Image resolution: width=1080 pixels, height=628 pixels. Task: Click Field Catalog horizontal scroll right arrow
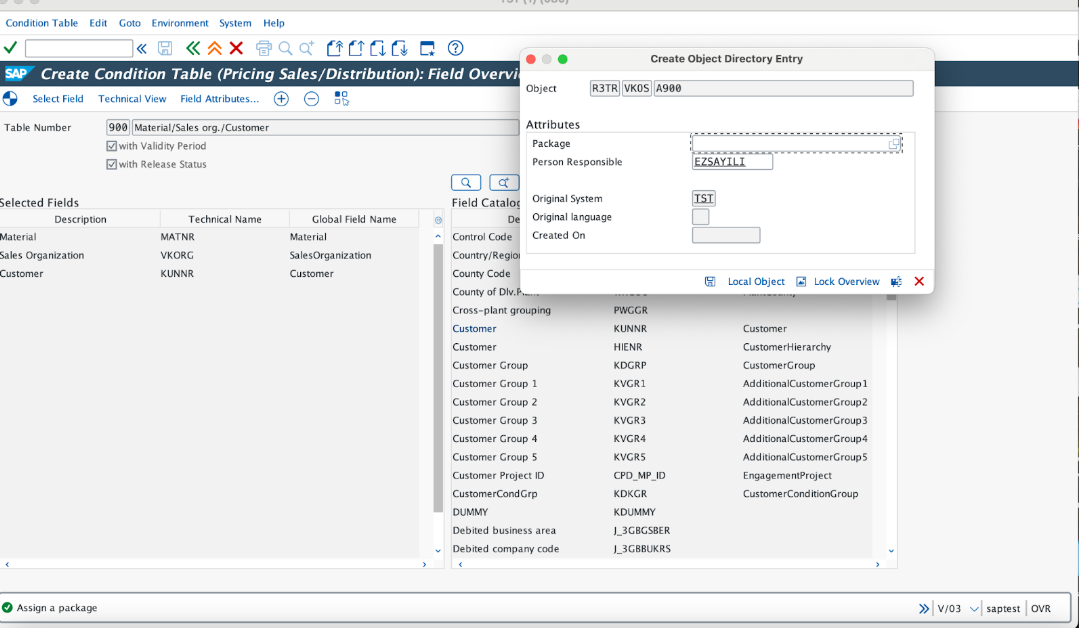(878, 564)
